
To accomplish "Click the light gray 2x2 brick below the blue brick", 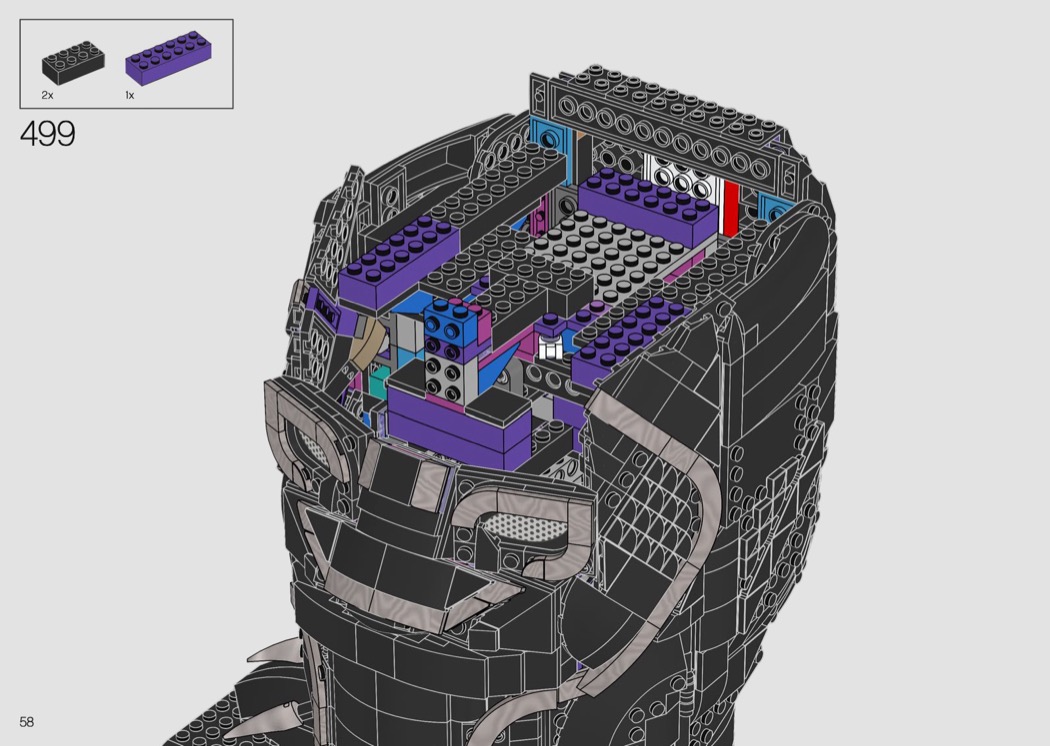I will pos(441,373).
